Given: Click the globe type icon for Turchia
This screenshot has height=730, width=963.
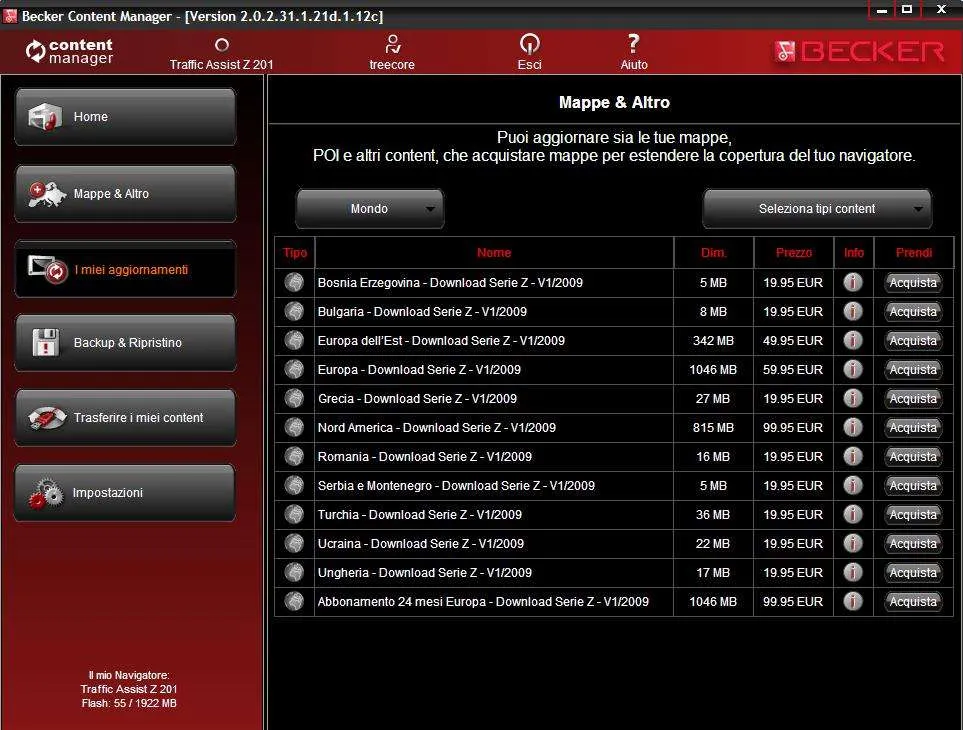Looking at the screenshot, I should (295, 514).
